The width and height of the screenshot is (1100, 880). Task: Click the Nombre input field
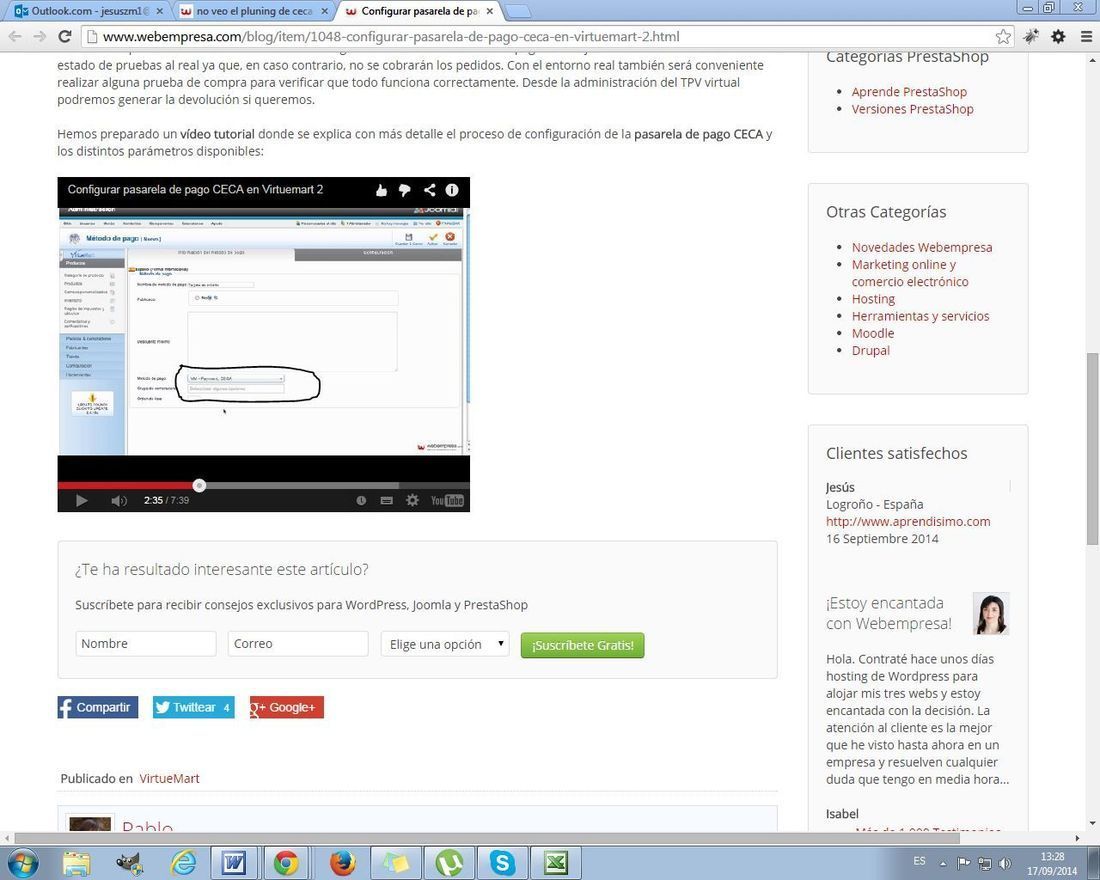[146, 644]
